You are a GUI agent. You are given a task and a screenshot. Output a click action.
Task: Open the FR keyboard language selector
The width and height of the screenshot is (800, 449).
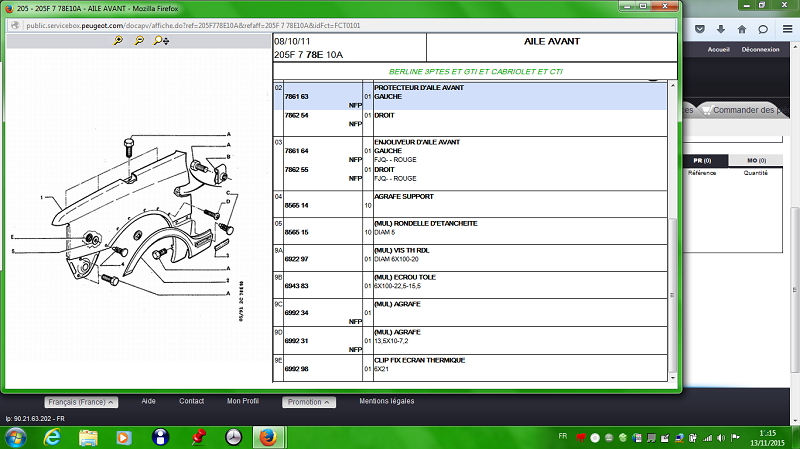[563, 436]
